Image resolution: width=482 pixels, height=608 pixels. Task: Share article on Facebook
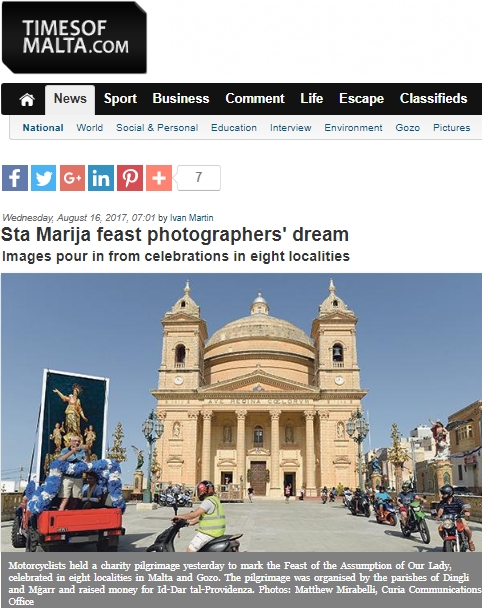click(15, 178)
